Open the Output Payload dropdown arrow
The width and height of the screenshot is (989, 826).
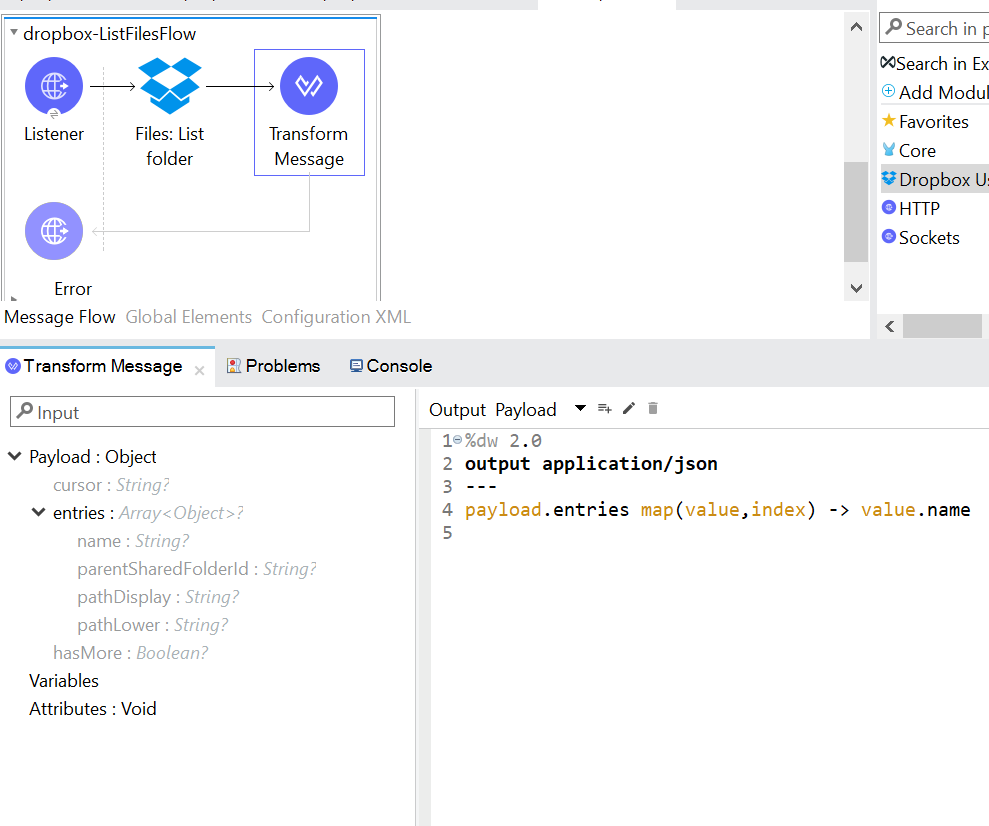click(x=580, y=409)
